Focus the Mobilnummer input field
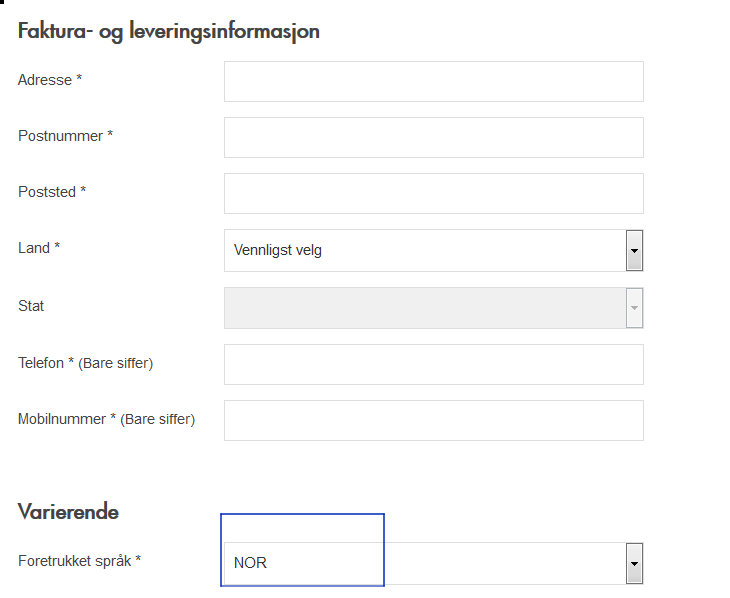 point(433,420)
